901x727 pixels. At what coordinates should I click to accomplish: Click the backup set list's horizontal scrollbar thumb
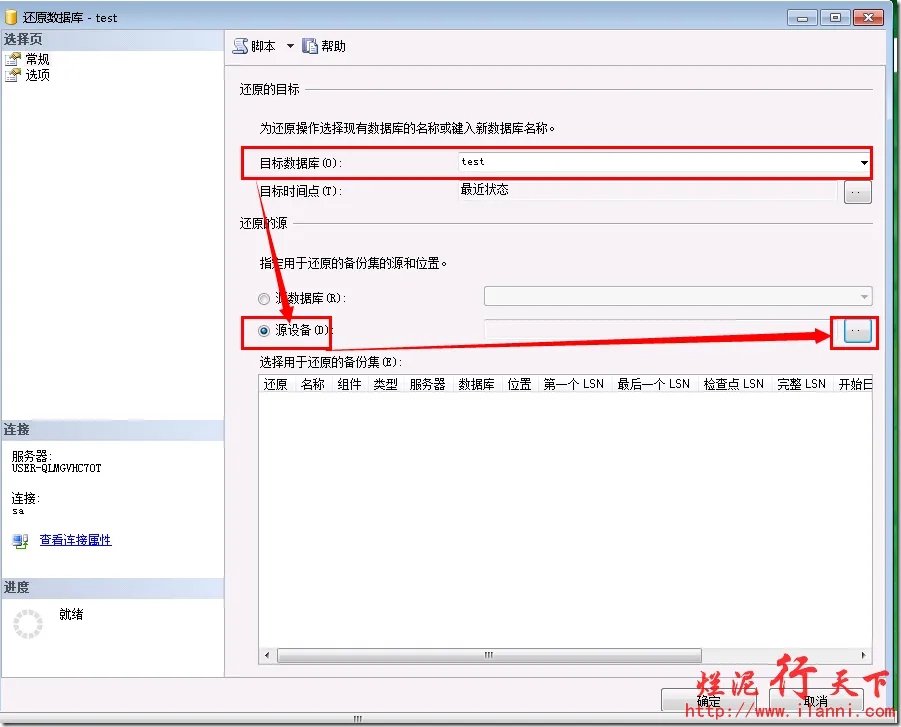(x=489, y=655)
